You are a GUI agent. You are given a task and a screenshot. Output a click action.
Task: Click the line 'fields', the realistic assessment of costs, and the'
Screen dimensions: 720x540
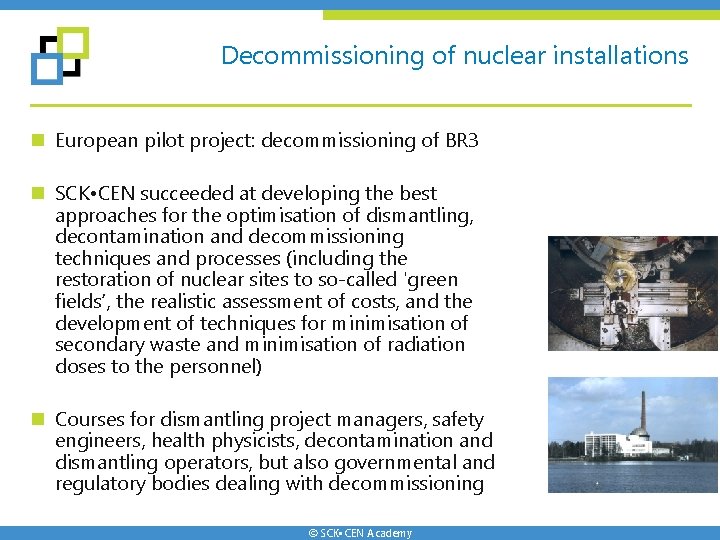click(x=264, y=302)
